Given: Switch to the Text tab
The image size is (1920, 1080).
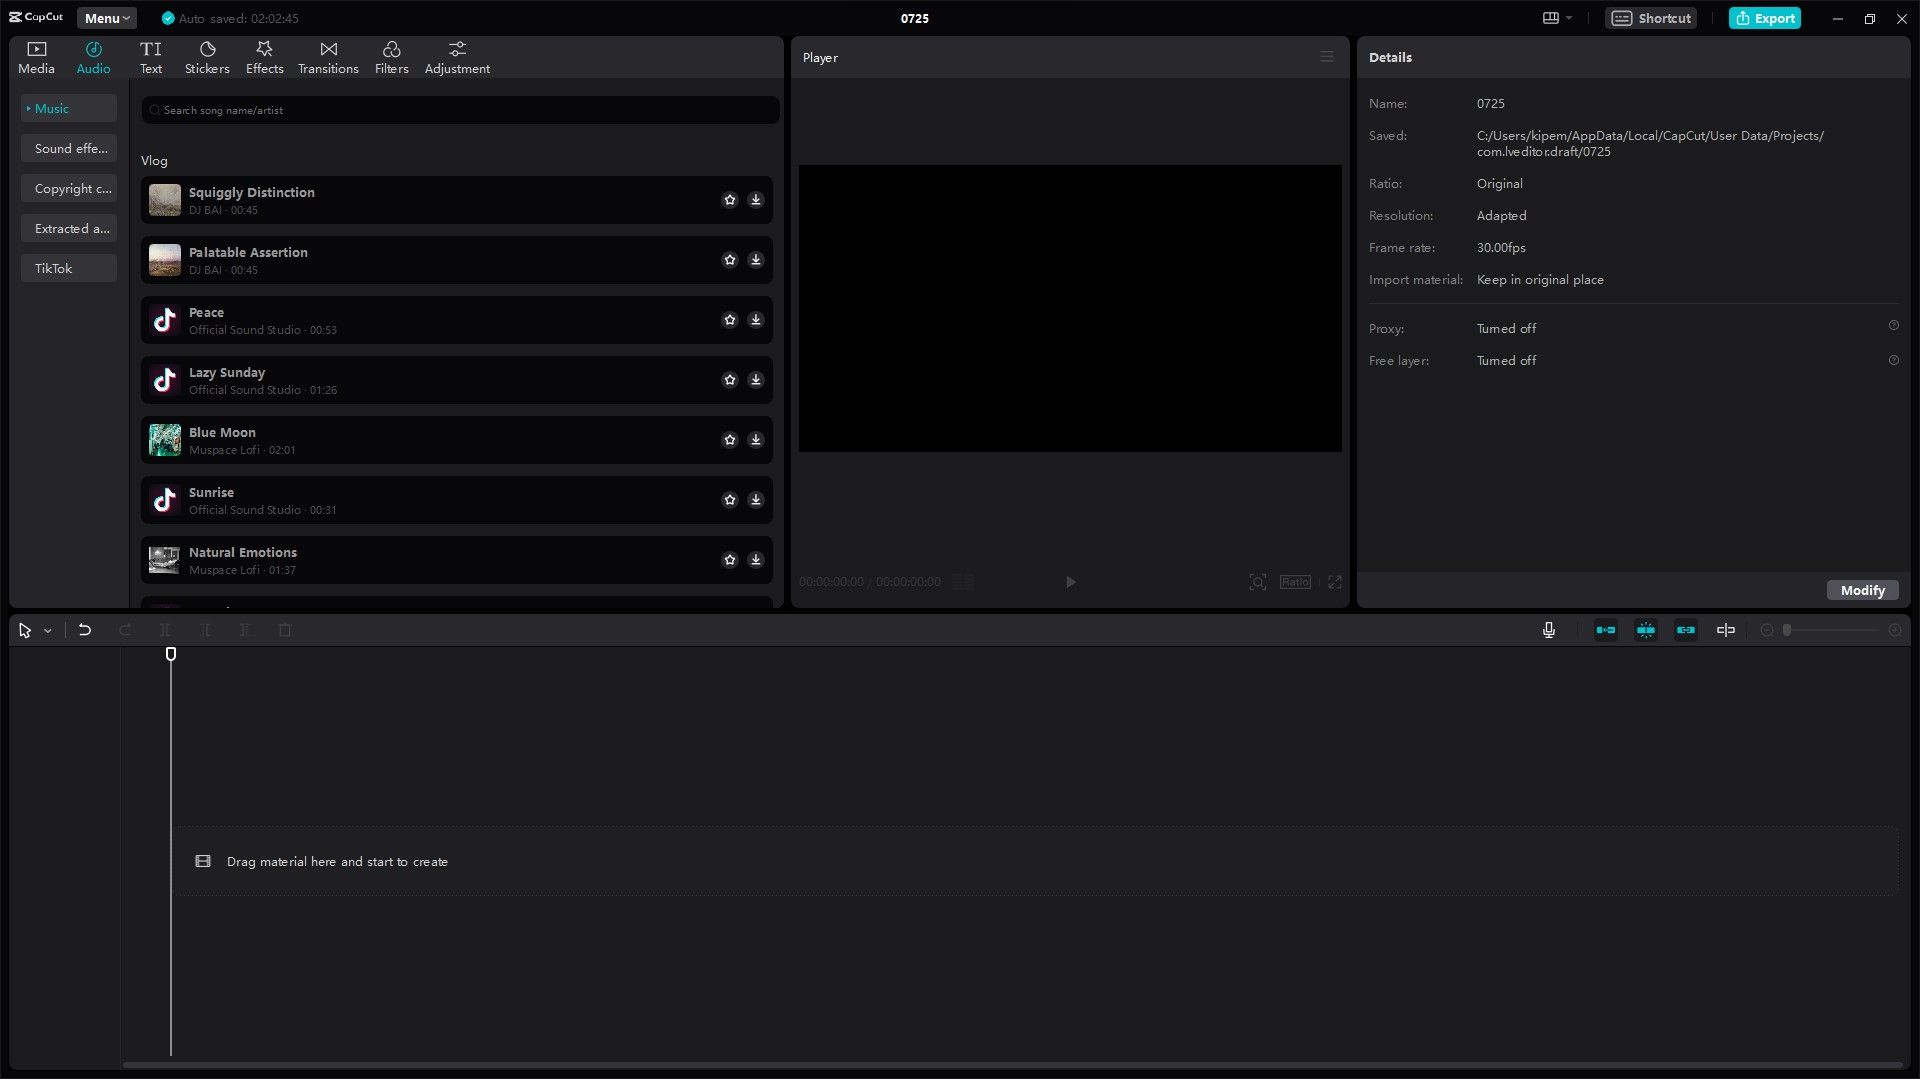Looking at the screenshot, I should [151, 56].
